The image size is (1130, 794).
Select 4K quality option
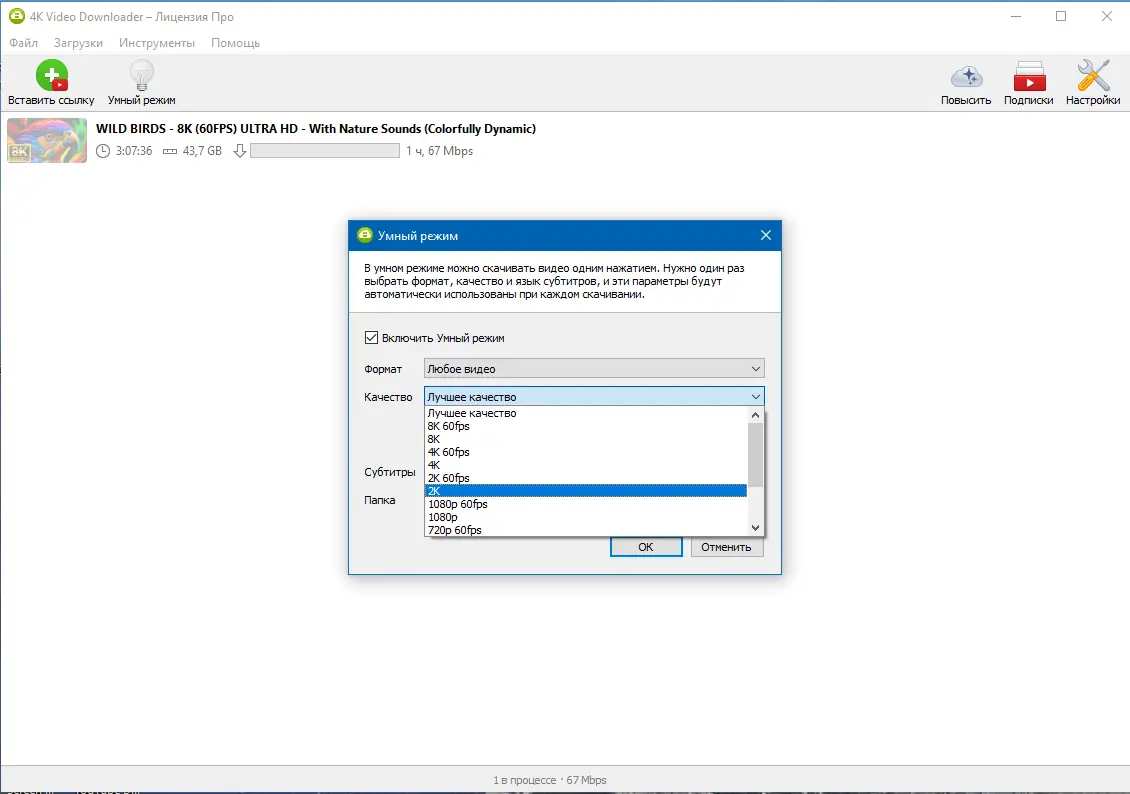coord(586,465)
